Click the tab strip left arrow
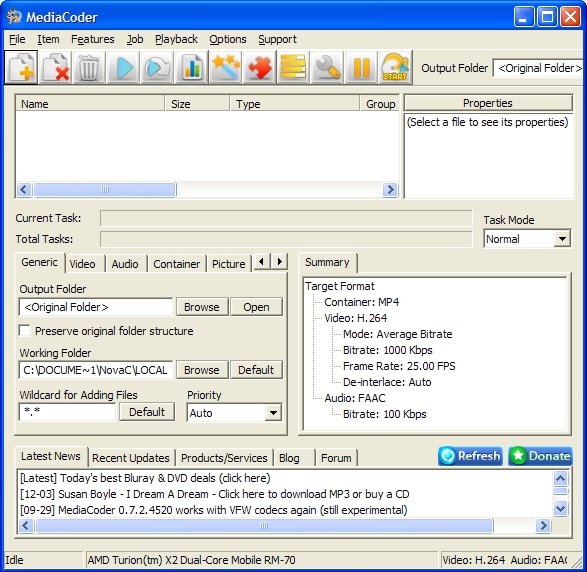Viewport: 587px width, 572px height. 262,261
